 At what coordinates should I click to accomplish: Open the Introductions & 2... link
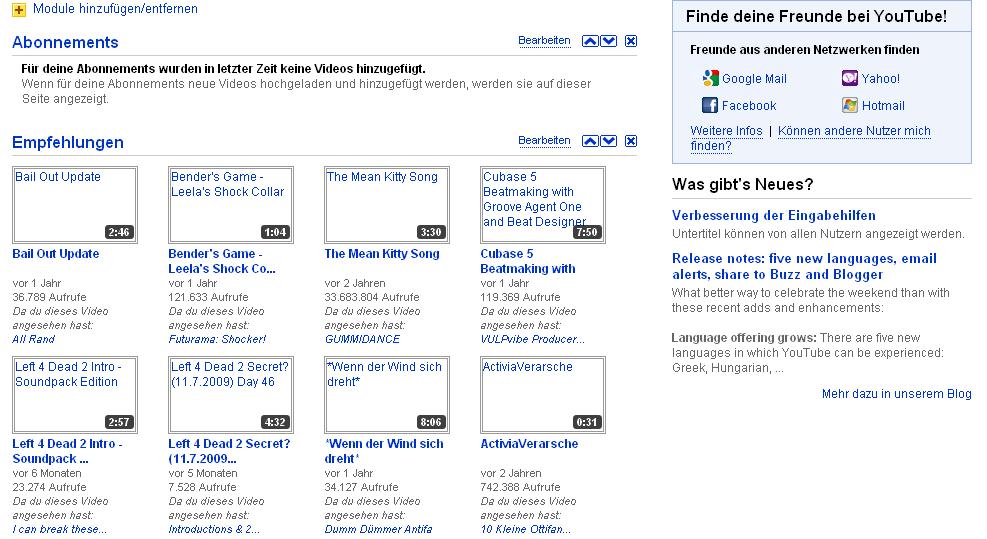[214, 530]
